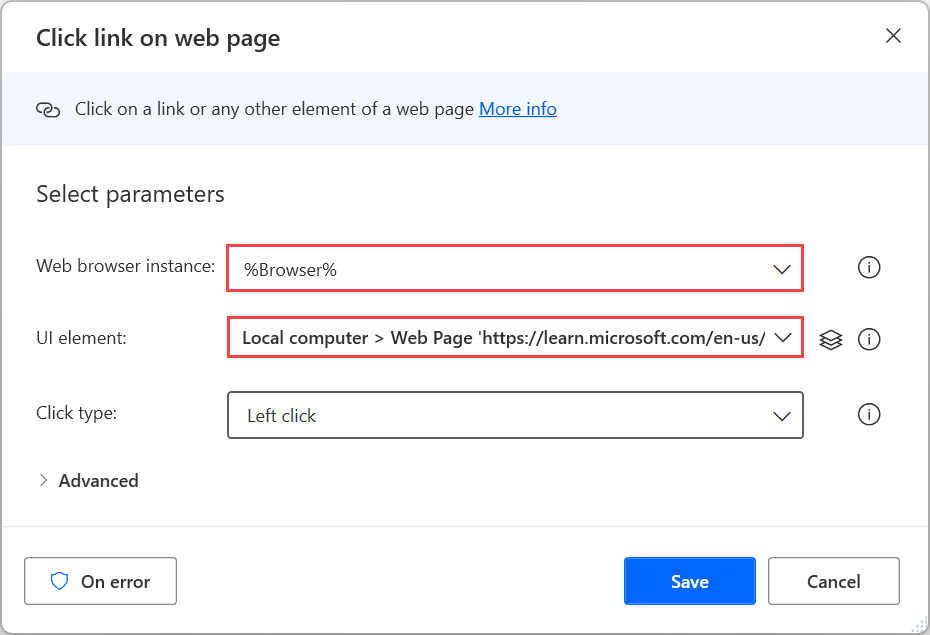Viewport: 930px width, 635px height.
Task: Cancel the dialog
Action: point(833,581)
